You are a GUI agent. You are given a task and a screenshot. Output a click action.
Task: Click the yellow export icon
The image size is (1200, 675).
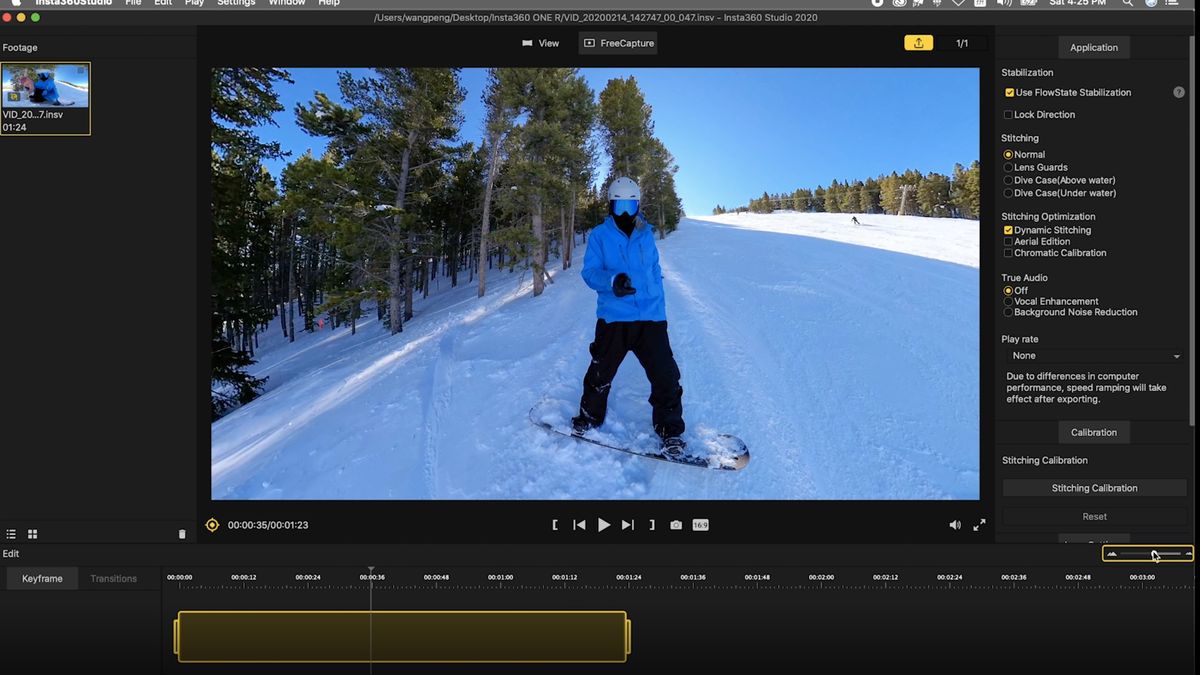918,43
